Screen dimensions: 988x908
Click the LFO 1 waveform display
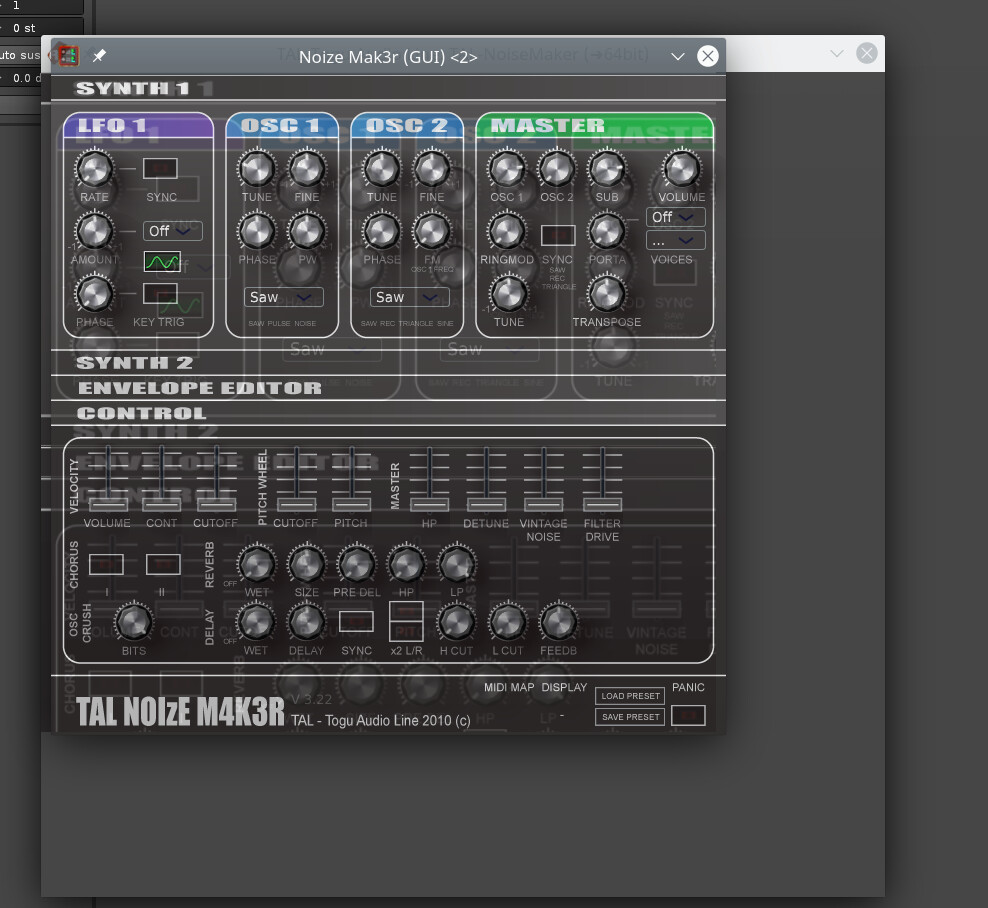[x=162, y=261]
